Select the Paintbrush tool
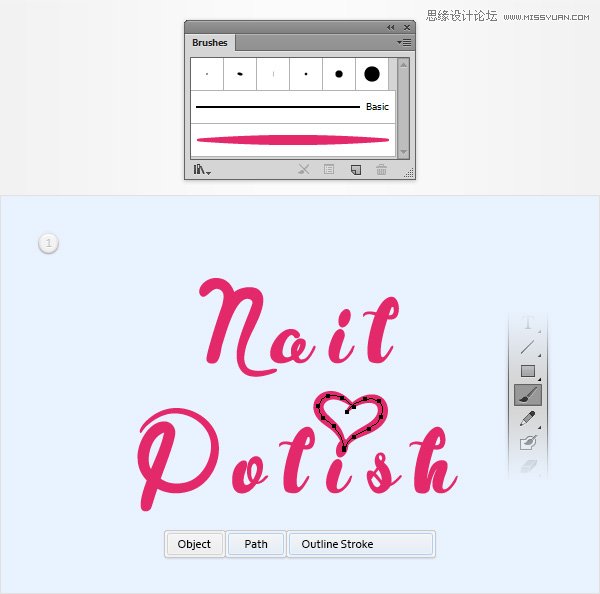This screenshot has height=594, width=600. click(x=528, y=395)
